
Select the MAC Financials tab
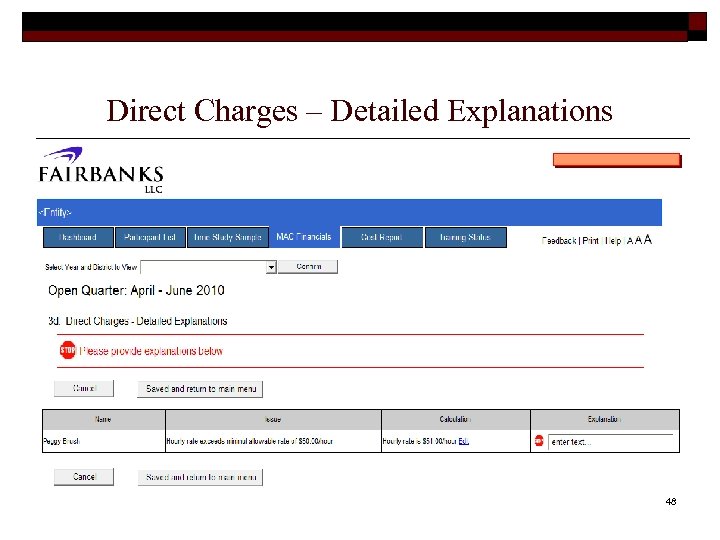[x=304, y=237]
